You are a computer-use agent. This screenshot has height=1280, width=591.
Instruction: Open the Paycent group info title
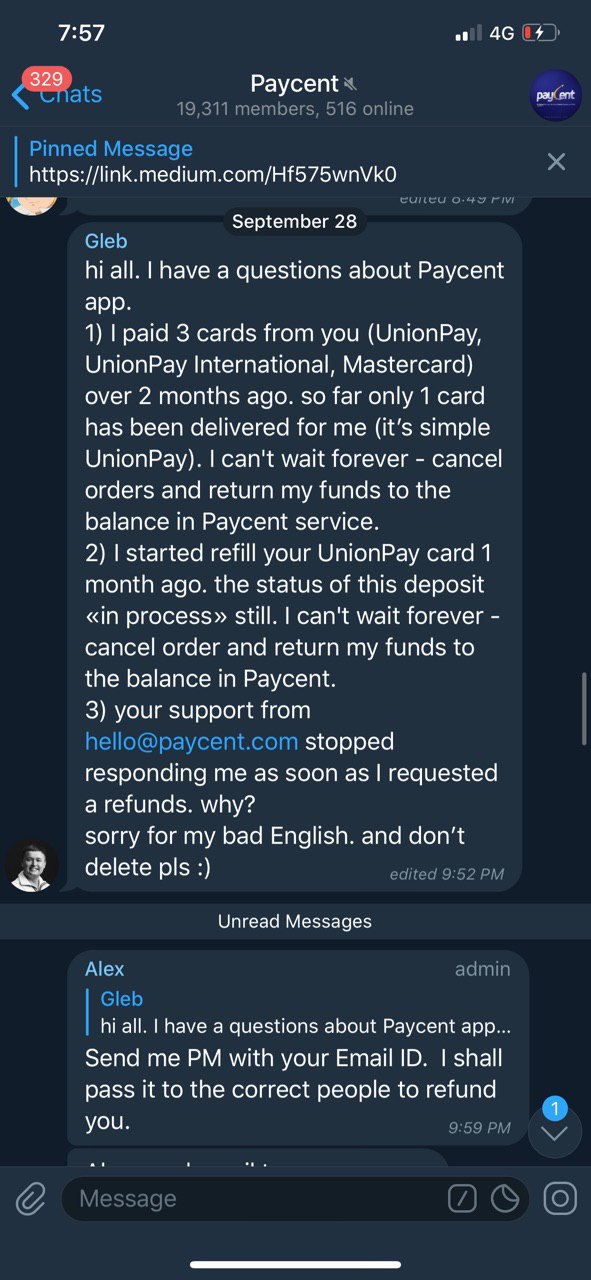point(295,84)
